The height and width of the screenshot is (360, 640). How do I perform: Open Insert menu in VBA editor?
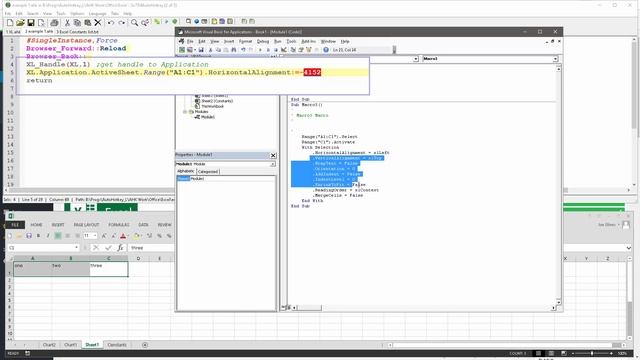coord(229,42)
